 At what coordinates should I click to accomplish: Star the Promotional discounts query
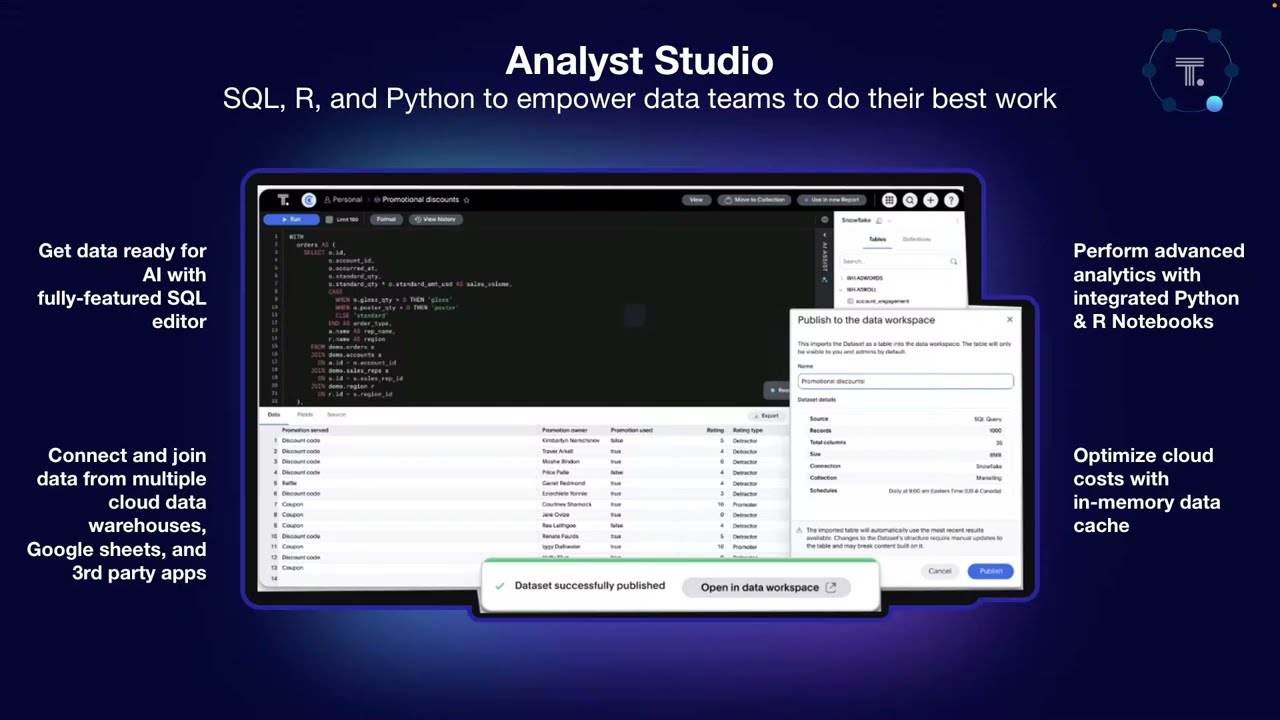point(466,200)
